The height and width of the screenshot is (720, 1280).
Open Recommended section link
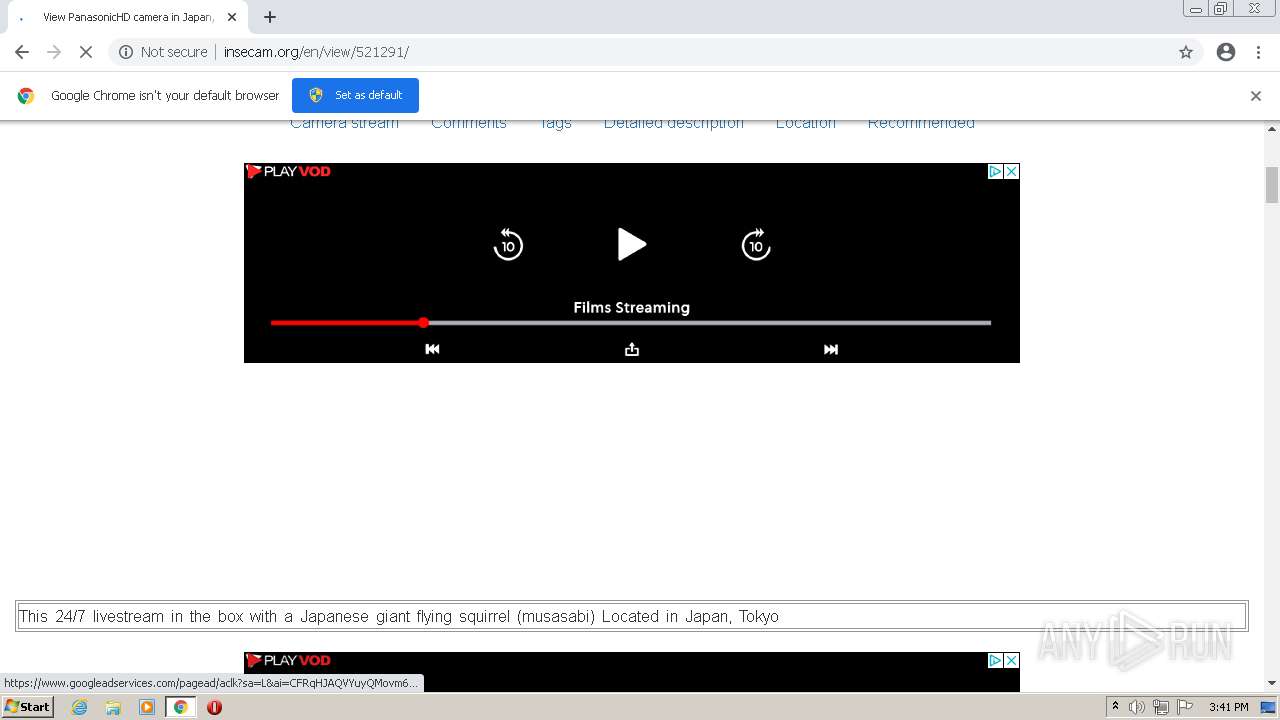coord(921,124)
